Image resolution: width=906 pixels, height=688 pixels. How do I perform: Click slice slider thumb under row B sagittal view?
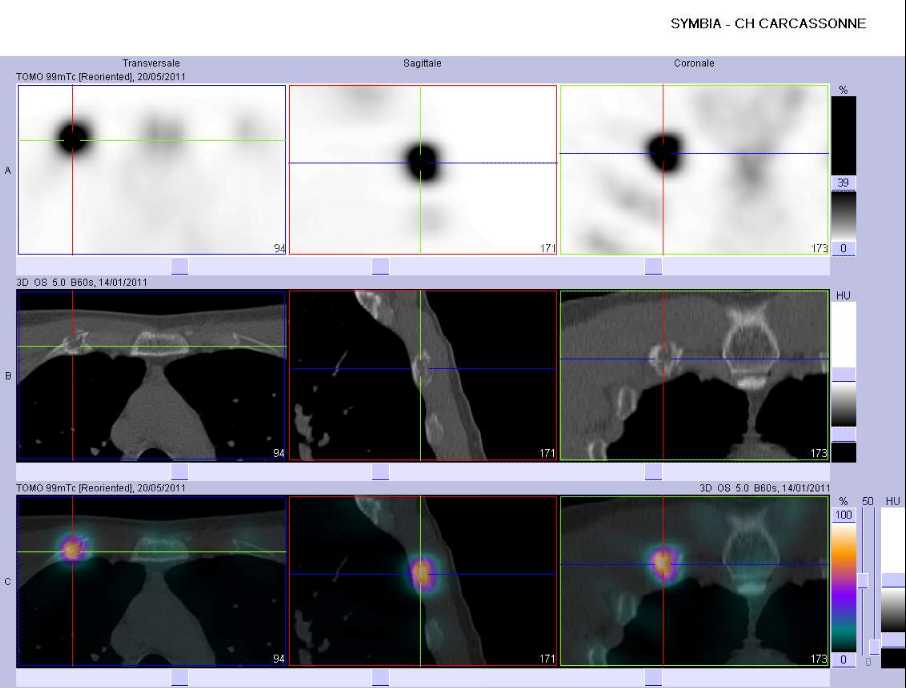pyautogui.click(x=380, y=472)
